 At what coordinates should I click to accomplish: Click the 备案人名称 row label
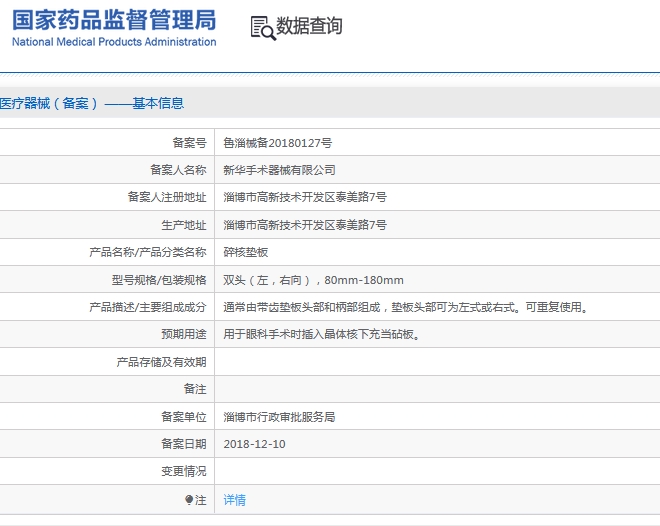click(178, 170)
